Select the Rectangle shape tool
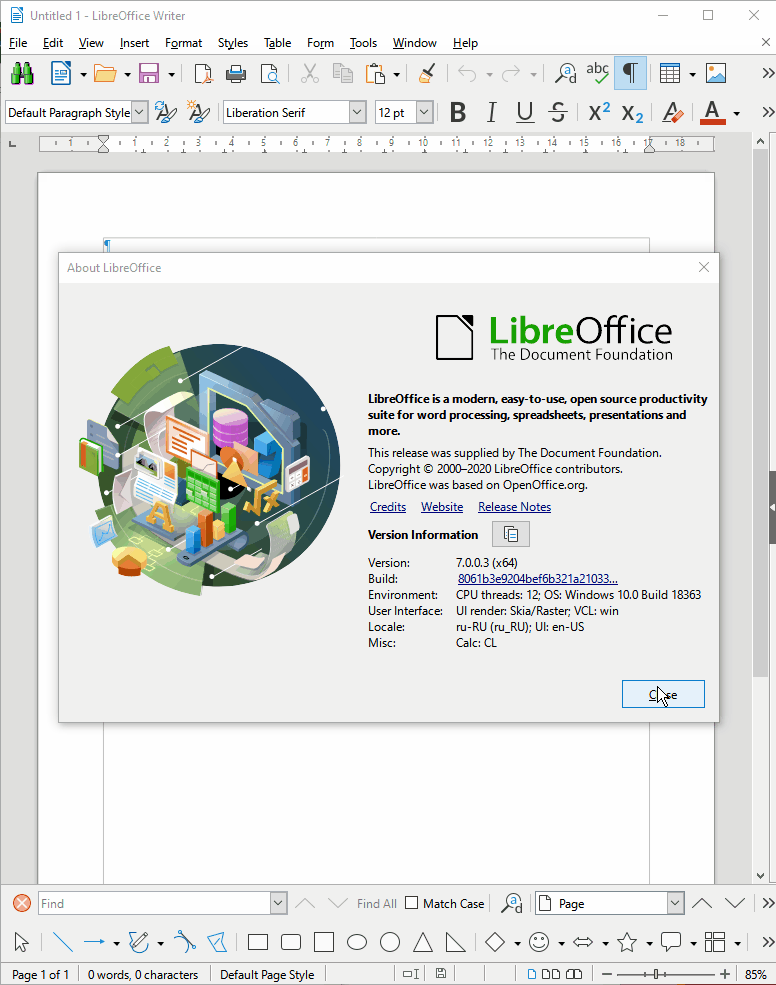The height and width of the screenshot is (985, 776). (x=258, y=942)
